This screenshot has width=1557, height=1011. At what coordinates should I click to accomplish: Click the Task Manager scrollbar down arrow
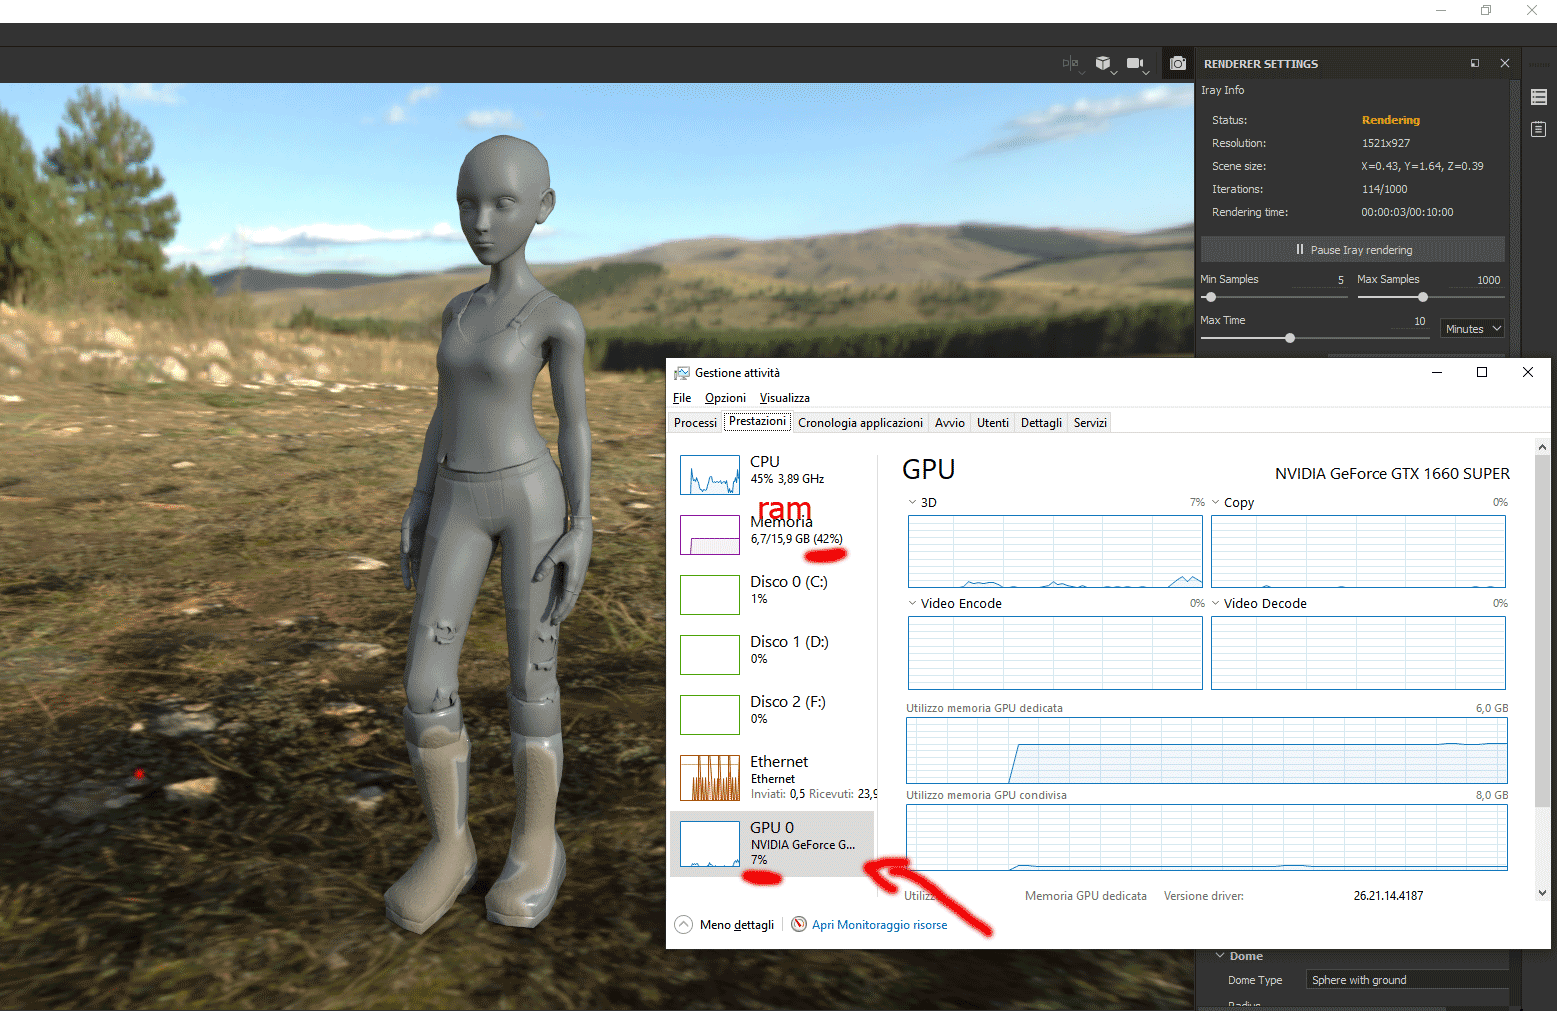coord(1542,893)
